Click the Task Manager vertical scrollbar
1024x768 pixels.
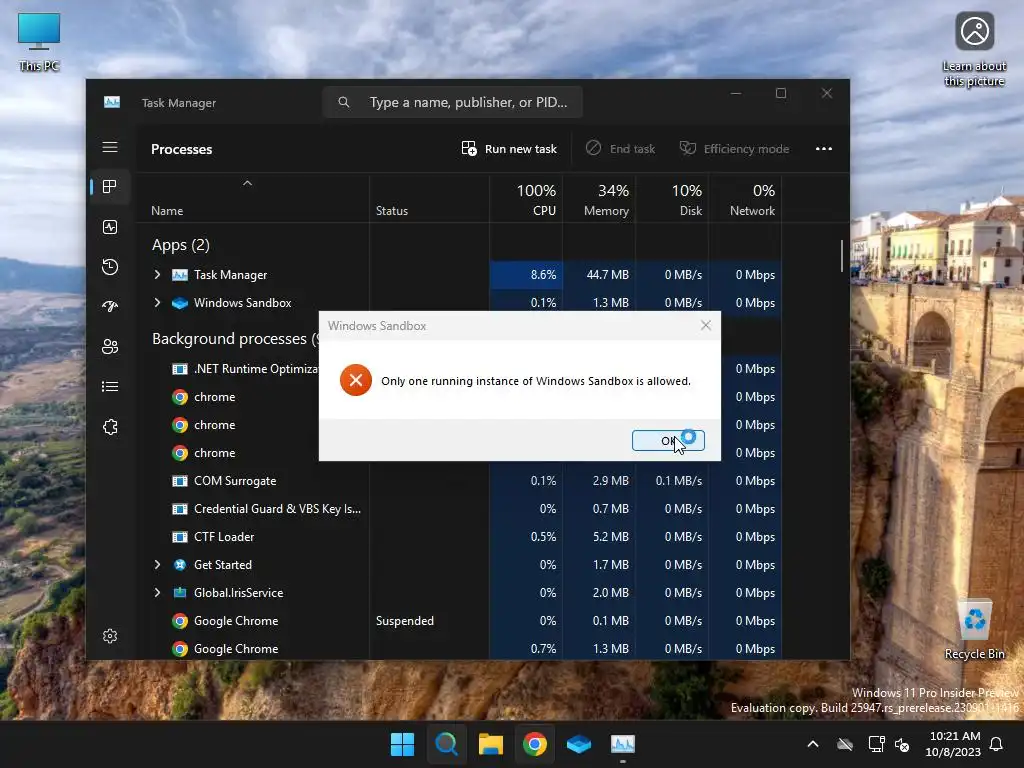(x=842, y=256)
